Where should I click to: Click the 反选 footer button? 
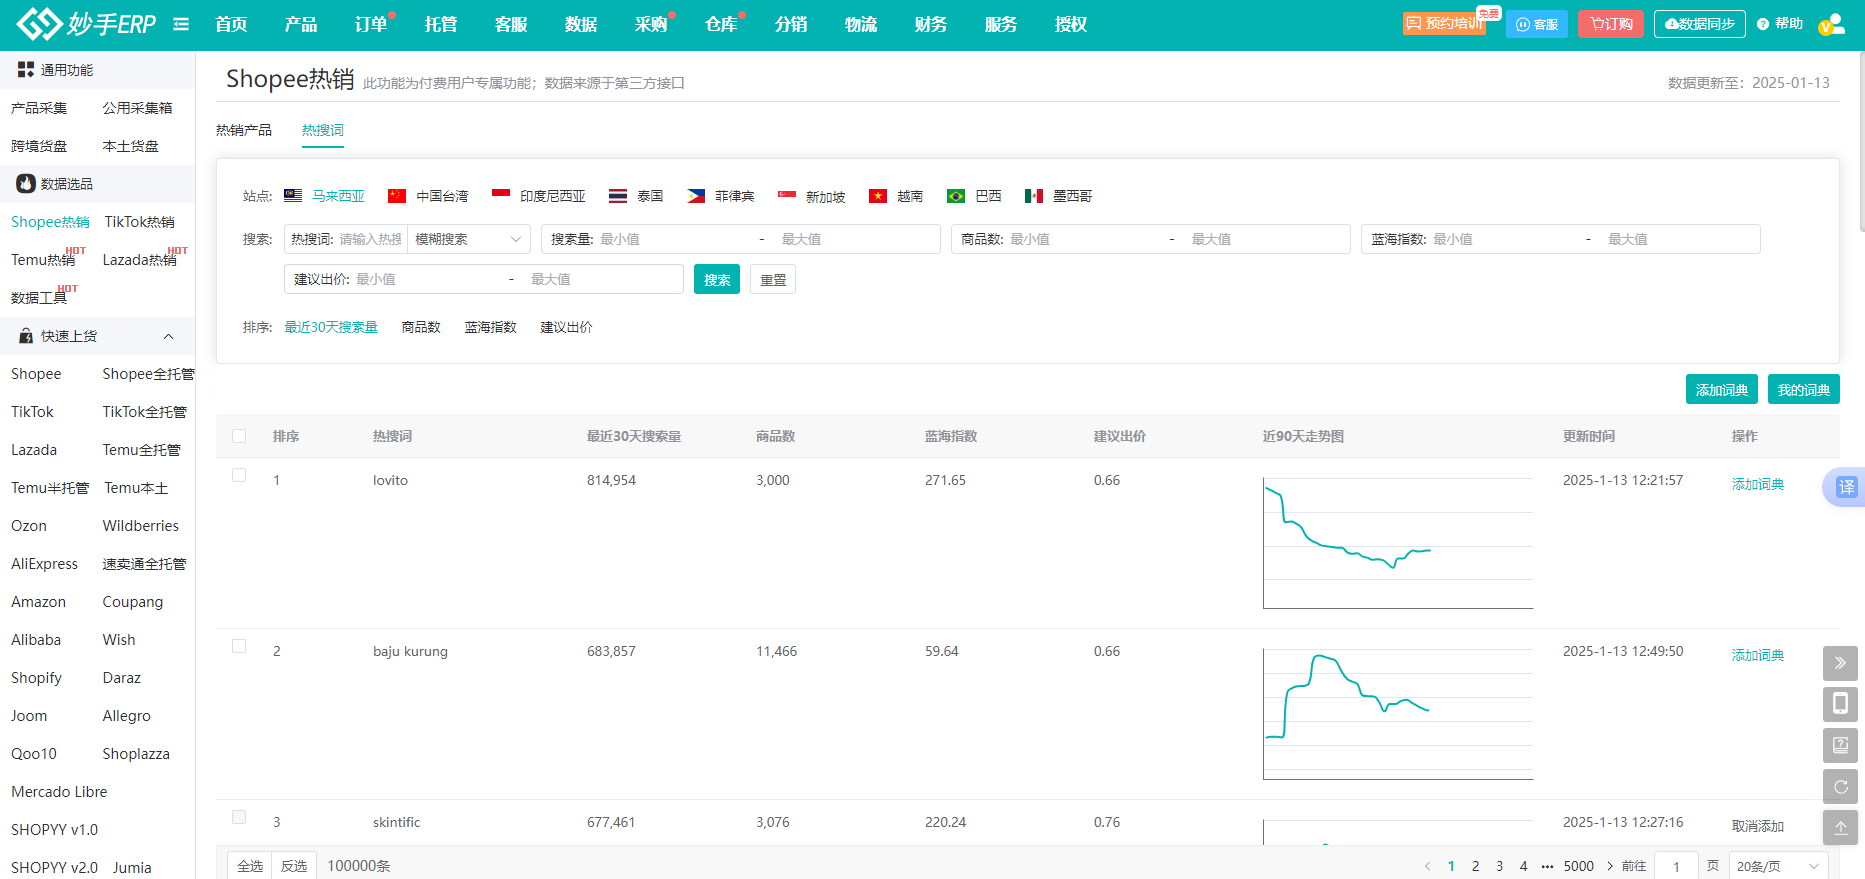pyautogui.click(x=294, y=866)
